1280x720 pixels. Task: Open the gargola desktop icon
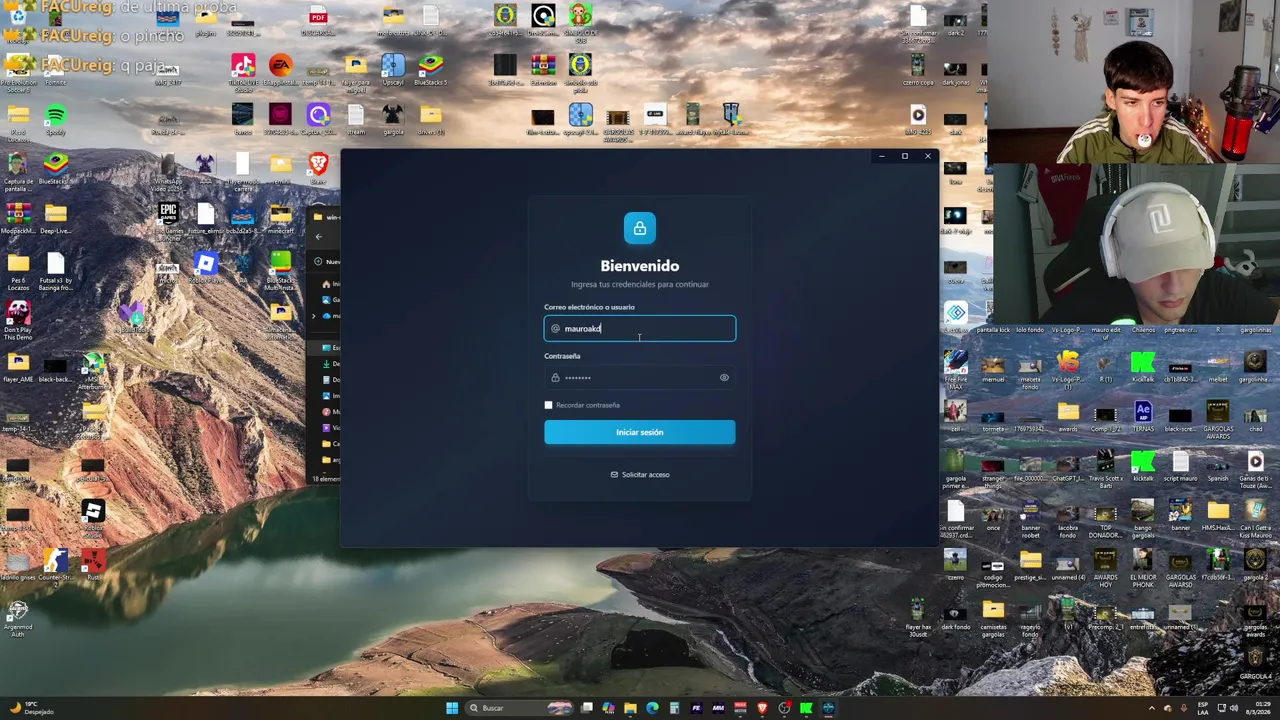(x=393, y=119)
